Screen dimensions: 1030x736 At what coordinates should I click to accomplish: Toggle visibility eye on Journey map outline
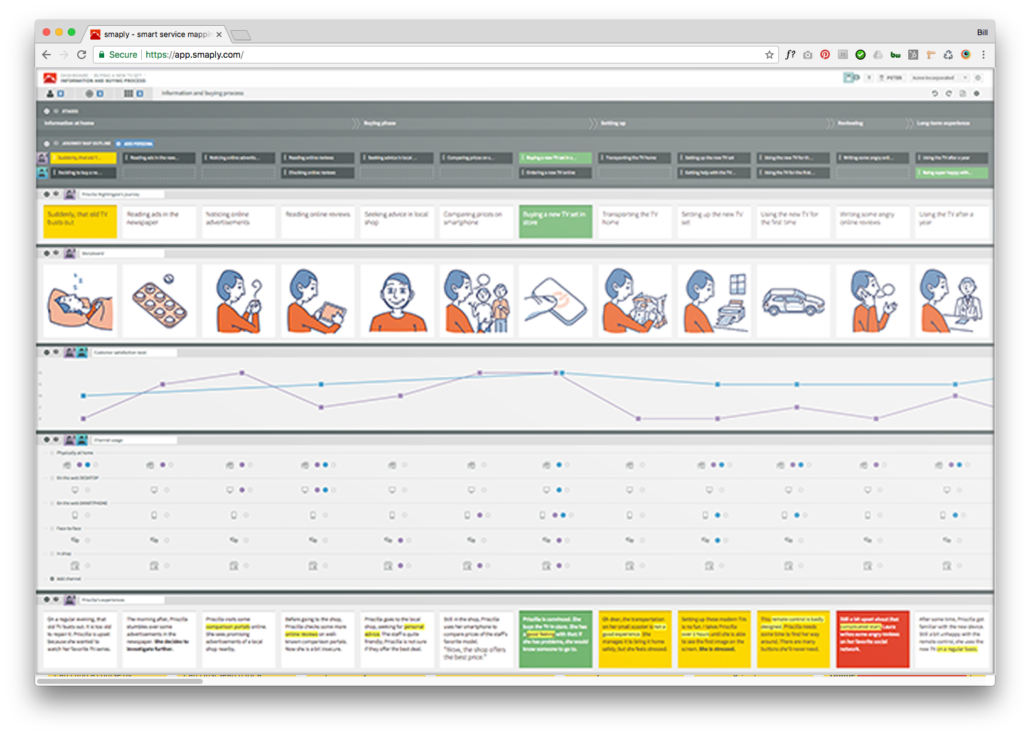[x=56, y=143]
